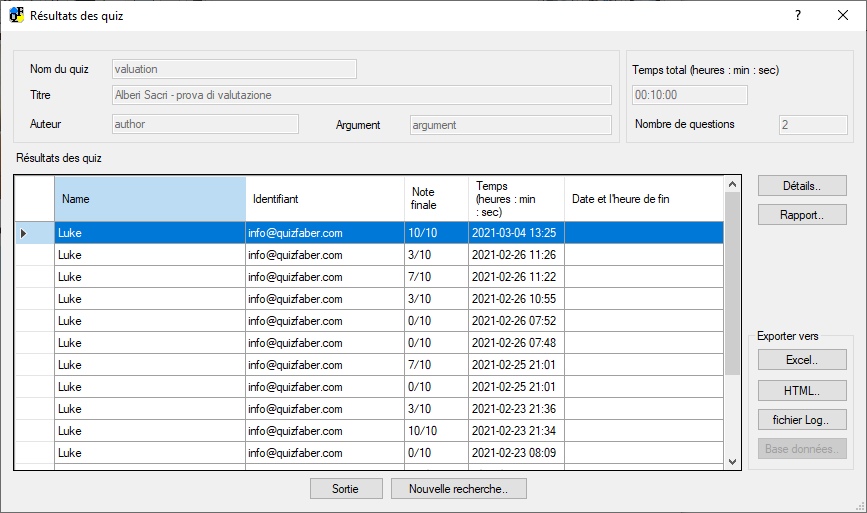Export to fichier Log
Image resolution: width=867 pixels, height=513 pixels.
[802, 420]
